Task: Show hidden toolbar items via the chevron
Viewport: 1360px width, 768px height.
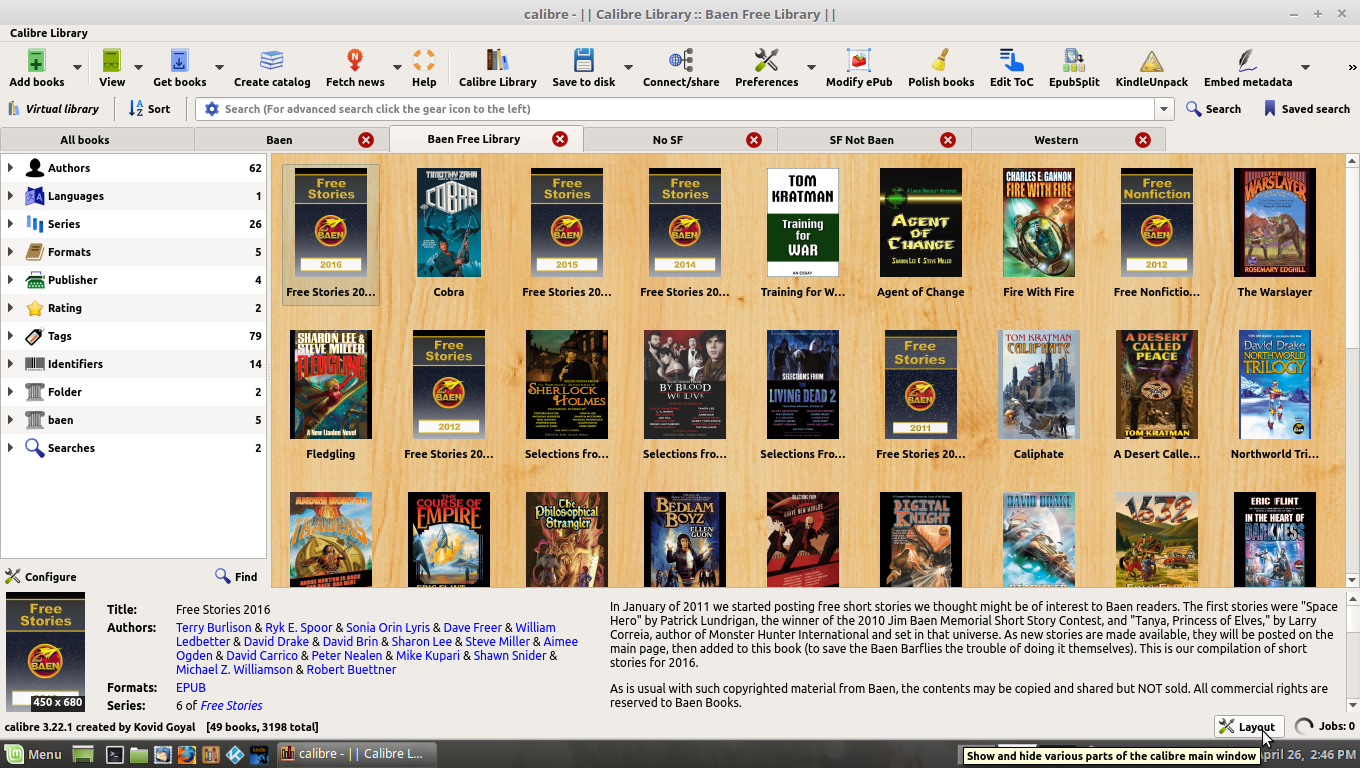Action: [x=1352, y=68]
